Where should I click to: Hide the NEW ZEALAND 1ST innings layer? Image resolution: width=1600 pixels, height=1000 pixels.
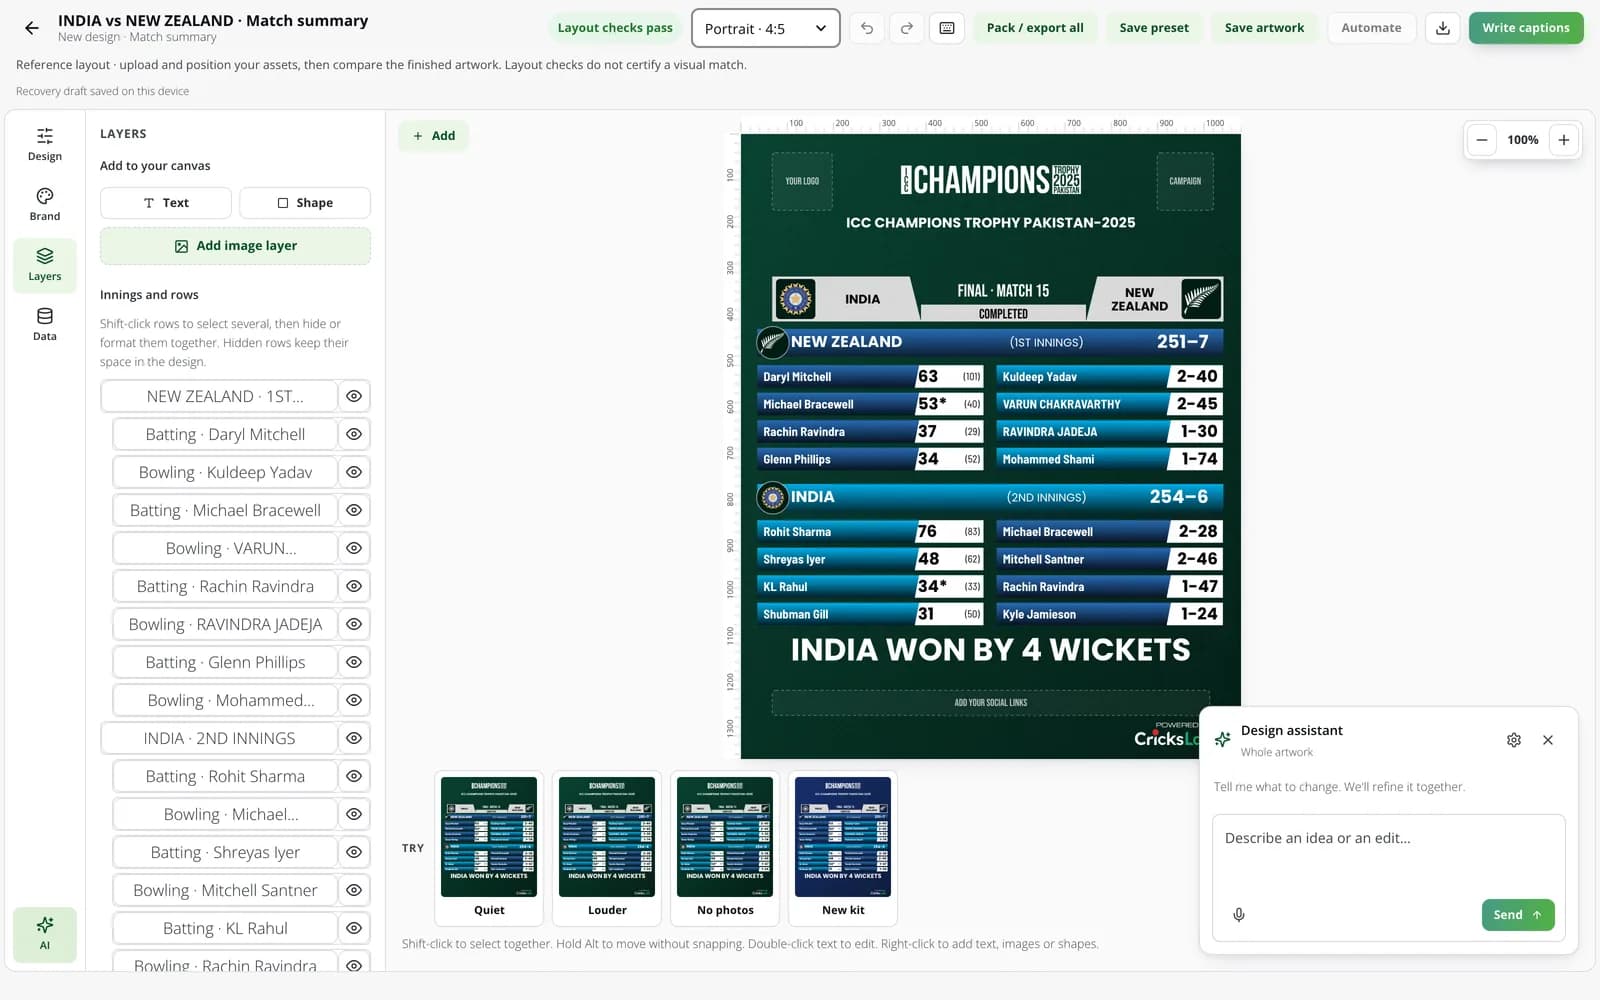(354, 396)
